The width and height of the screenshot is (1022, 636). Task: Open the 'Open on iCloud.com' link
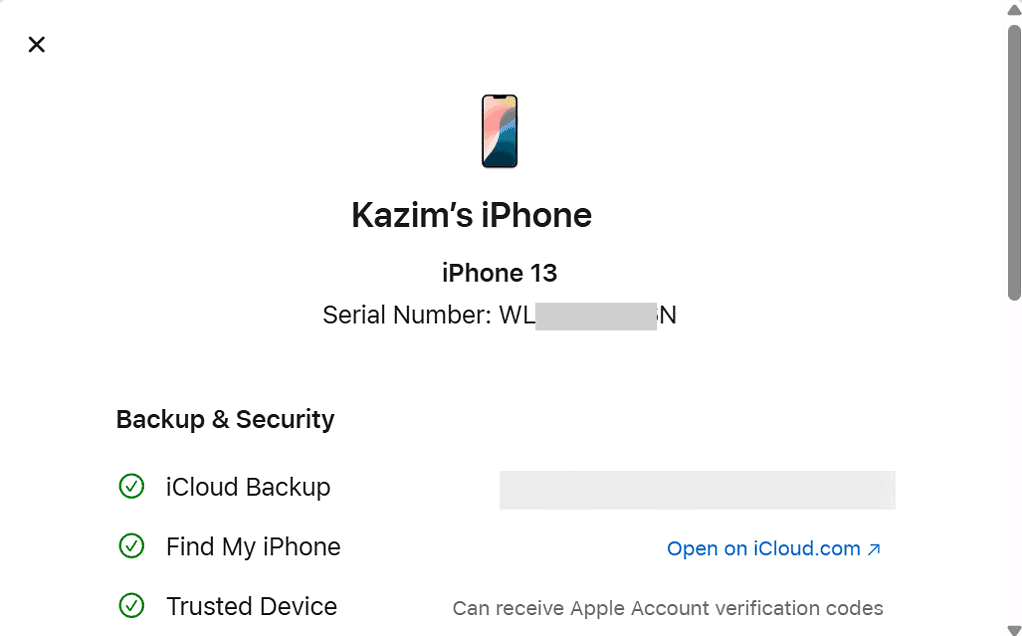tap(763, 548)
